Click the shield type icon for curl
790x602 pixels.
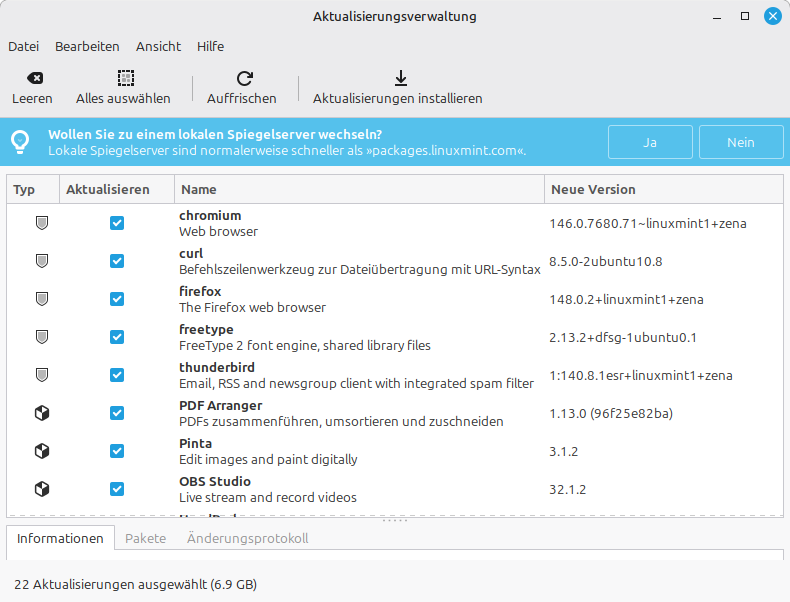(x=42, y=261)
